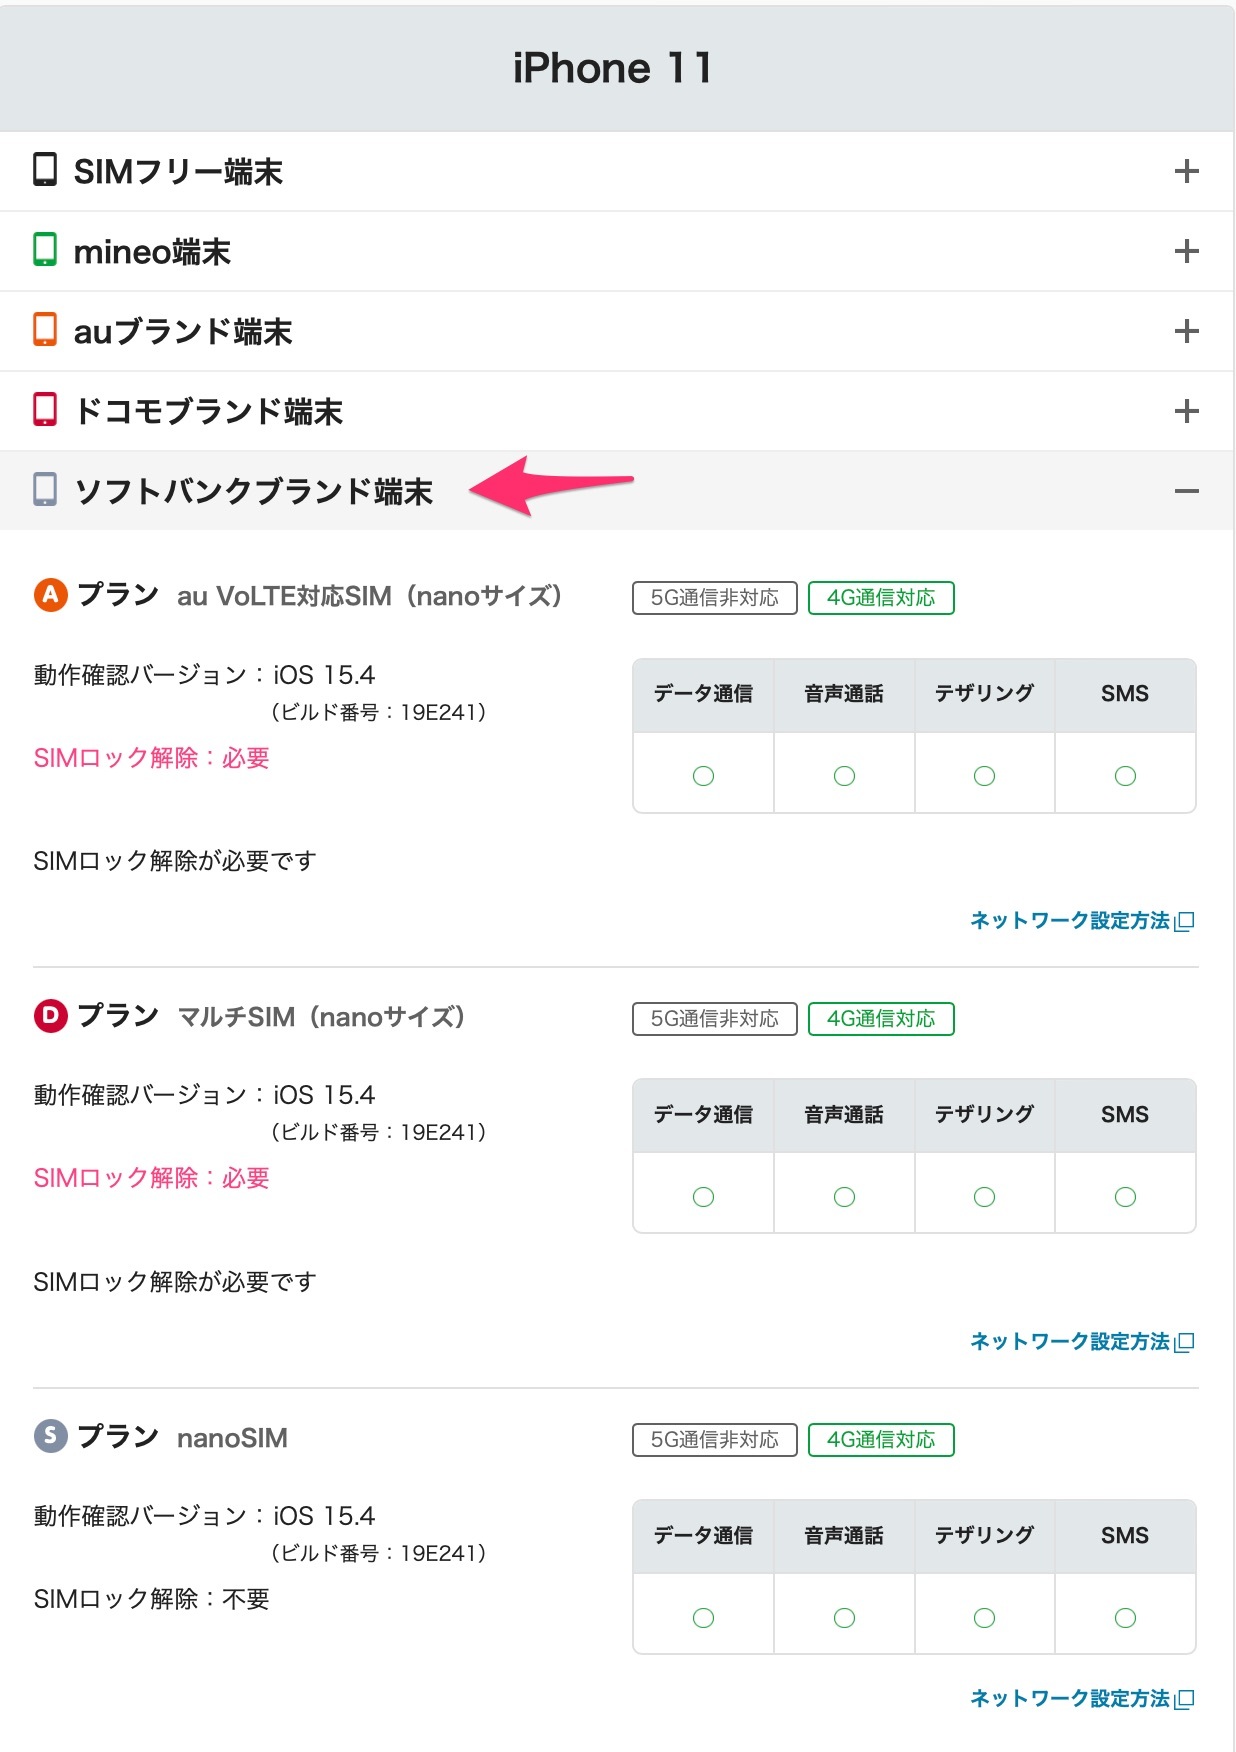This screenshot has height=1752, width=1236.
Task: Expand the mineo端末 section plus sign
Action: point(1186,251)
